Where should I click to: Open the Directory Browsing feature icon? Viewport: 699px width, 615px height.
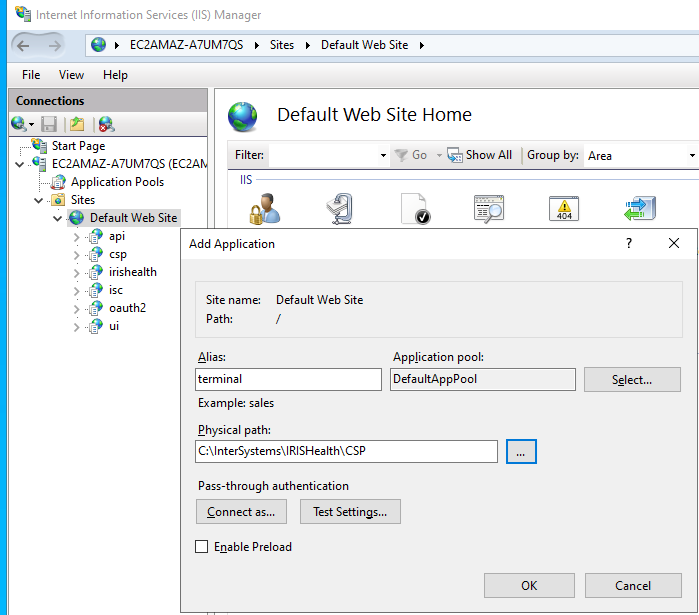coord(489,208)
